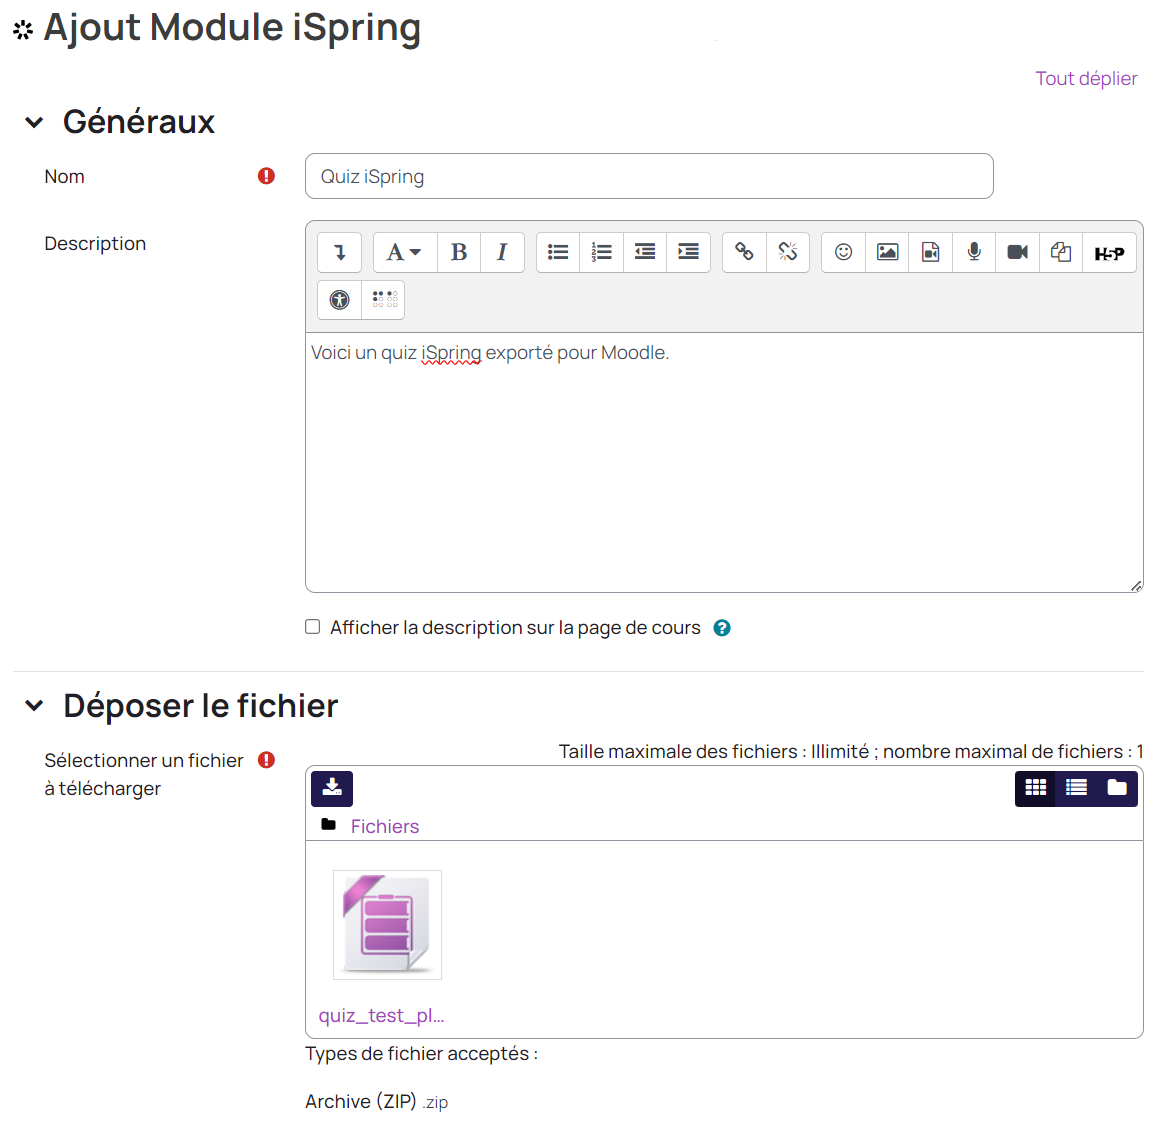Collapse the Déposer le fichier section

(35, 706)
